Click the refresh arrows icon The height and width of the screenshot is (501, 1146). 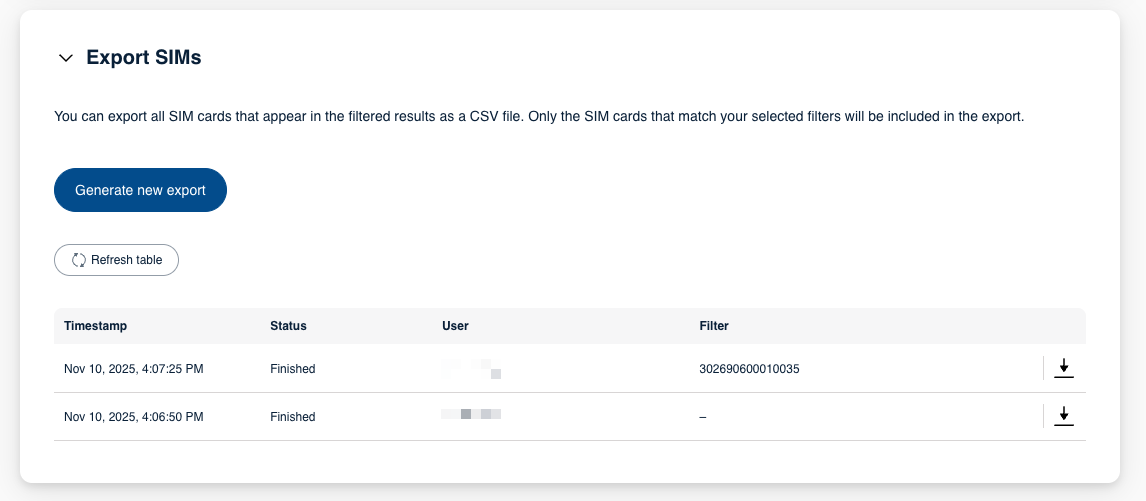(x=79, y=260)
